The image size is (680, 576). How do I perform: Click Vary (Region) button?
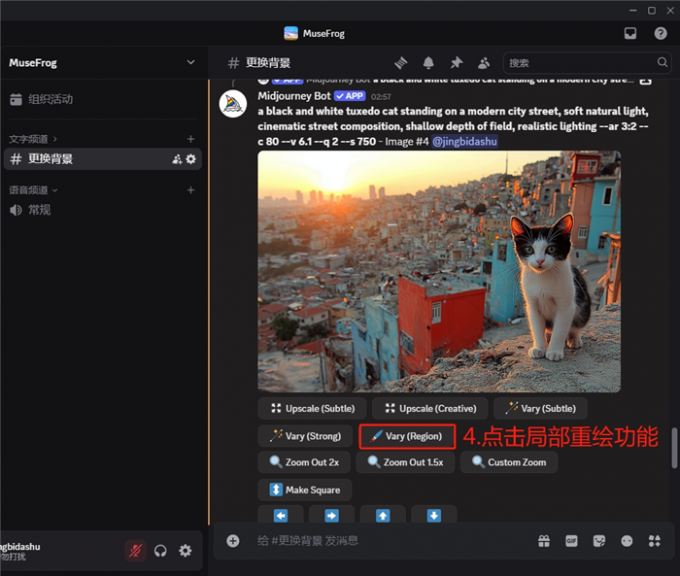click(407, 436)
